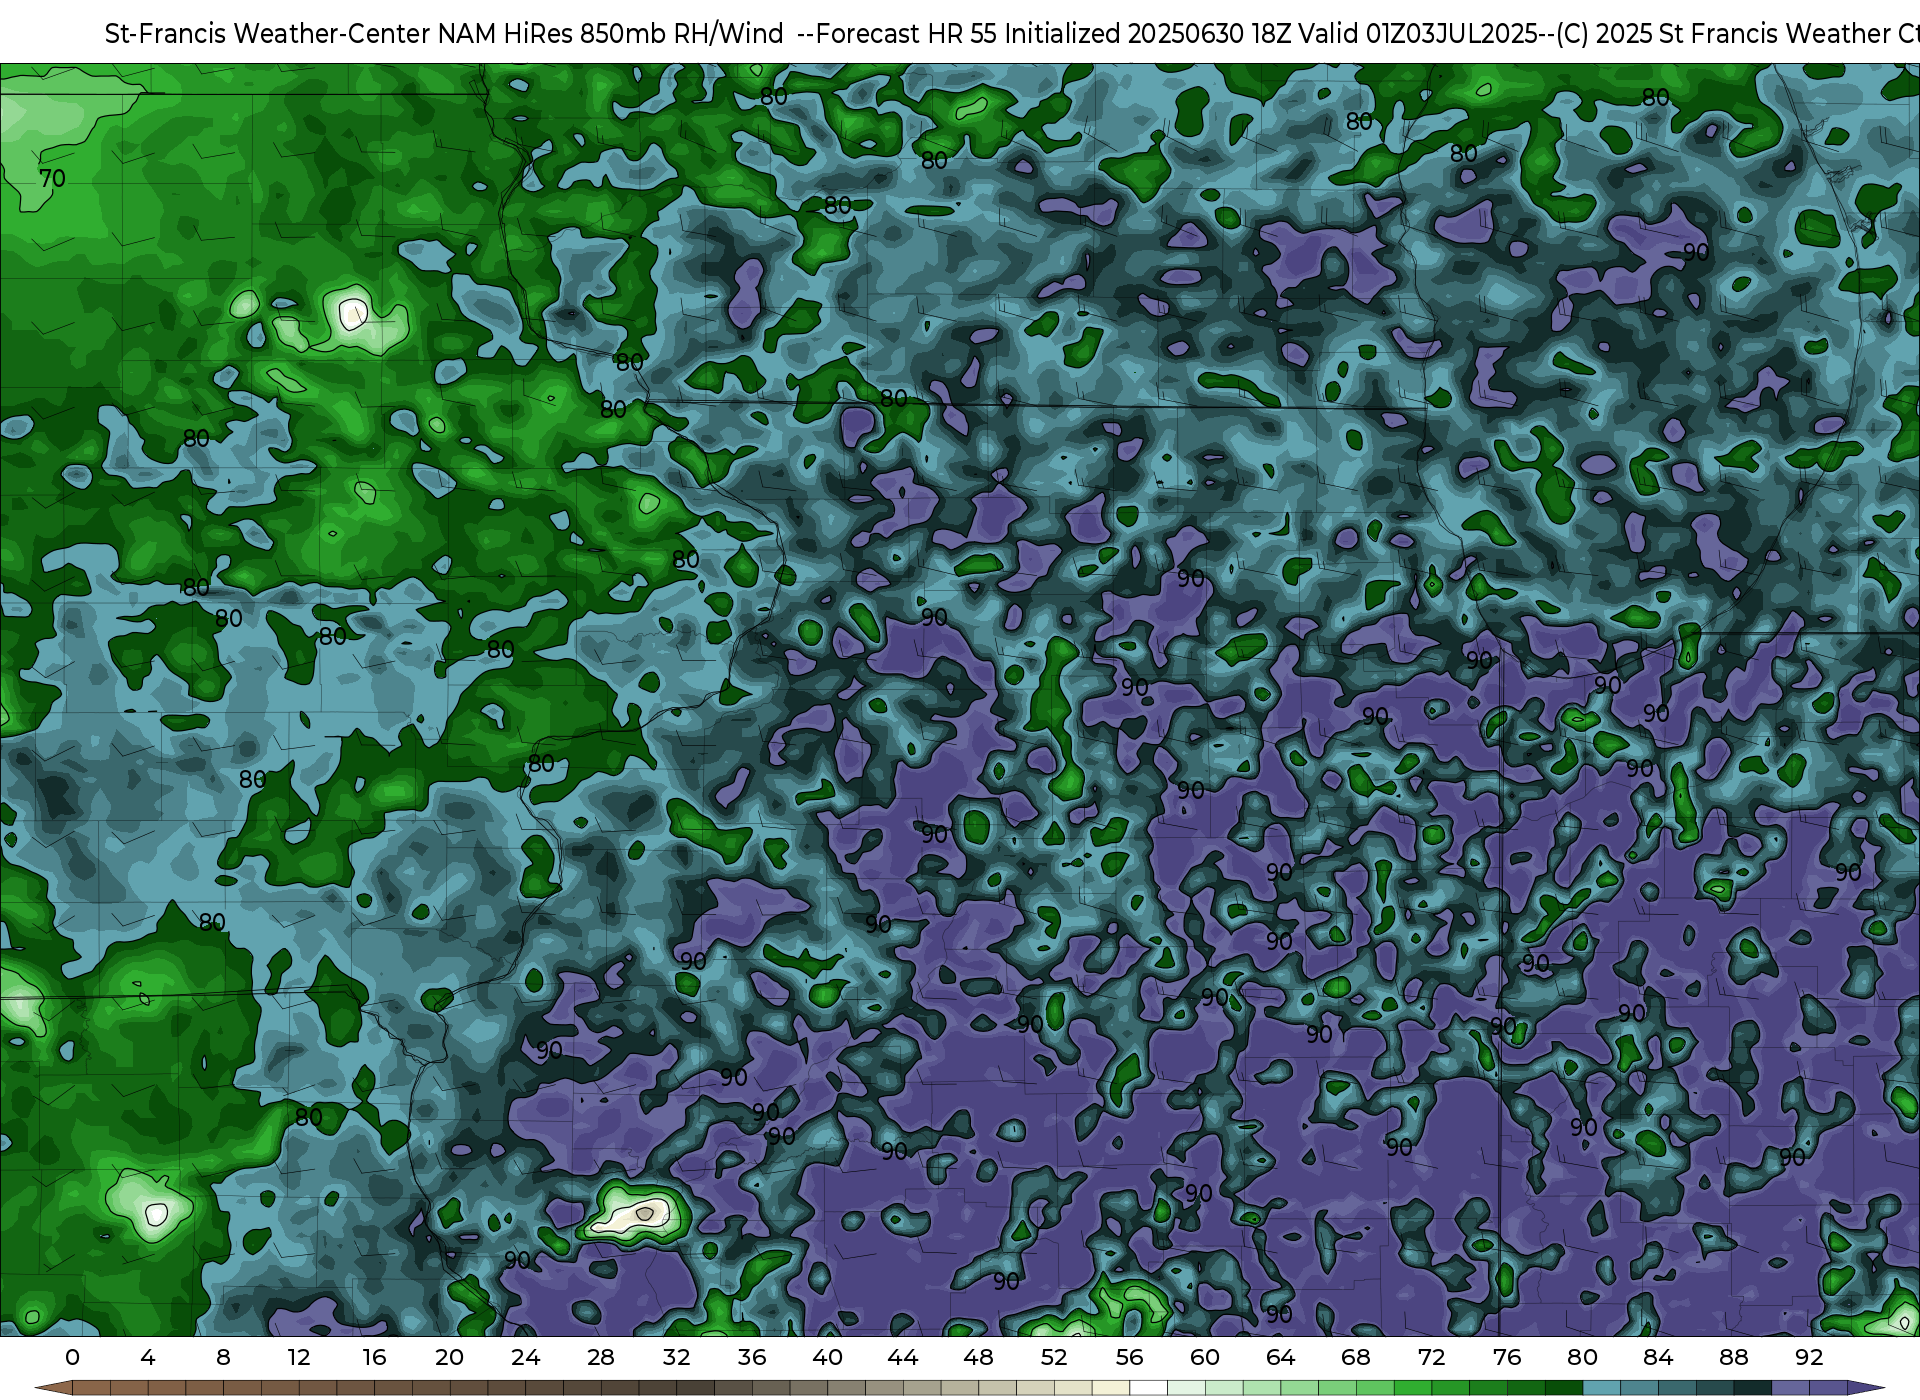The image size is (1920, 1400).
Task: Click the white swatch on the colorbar
Action: point(1148,1388)
